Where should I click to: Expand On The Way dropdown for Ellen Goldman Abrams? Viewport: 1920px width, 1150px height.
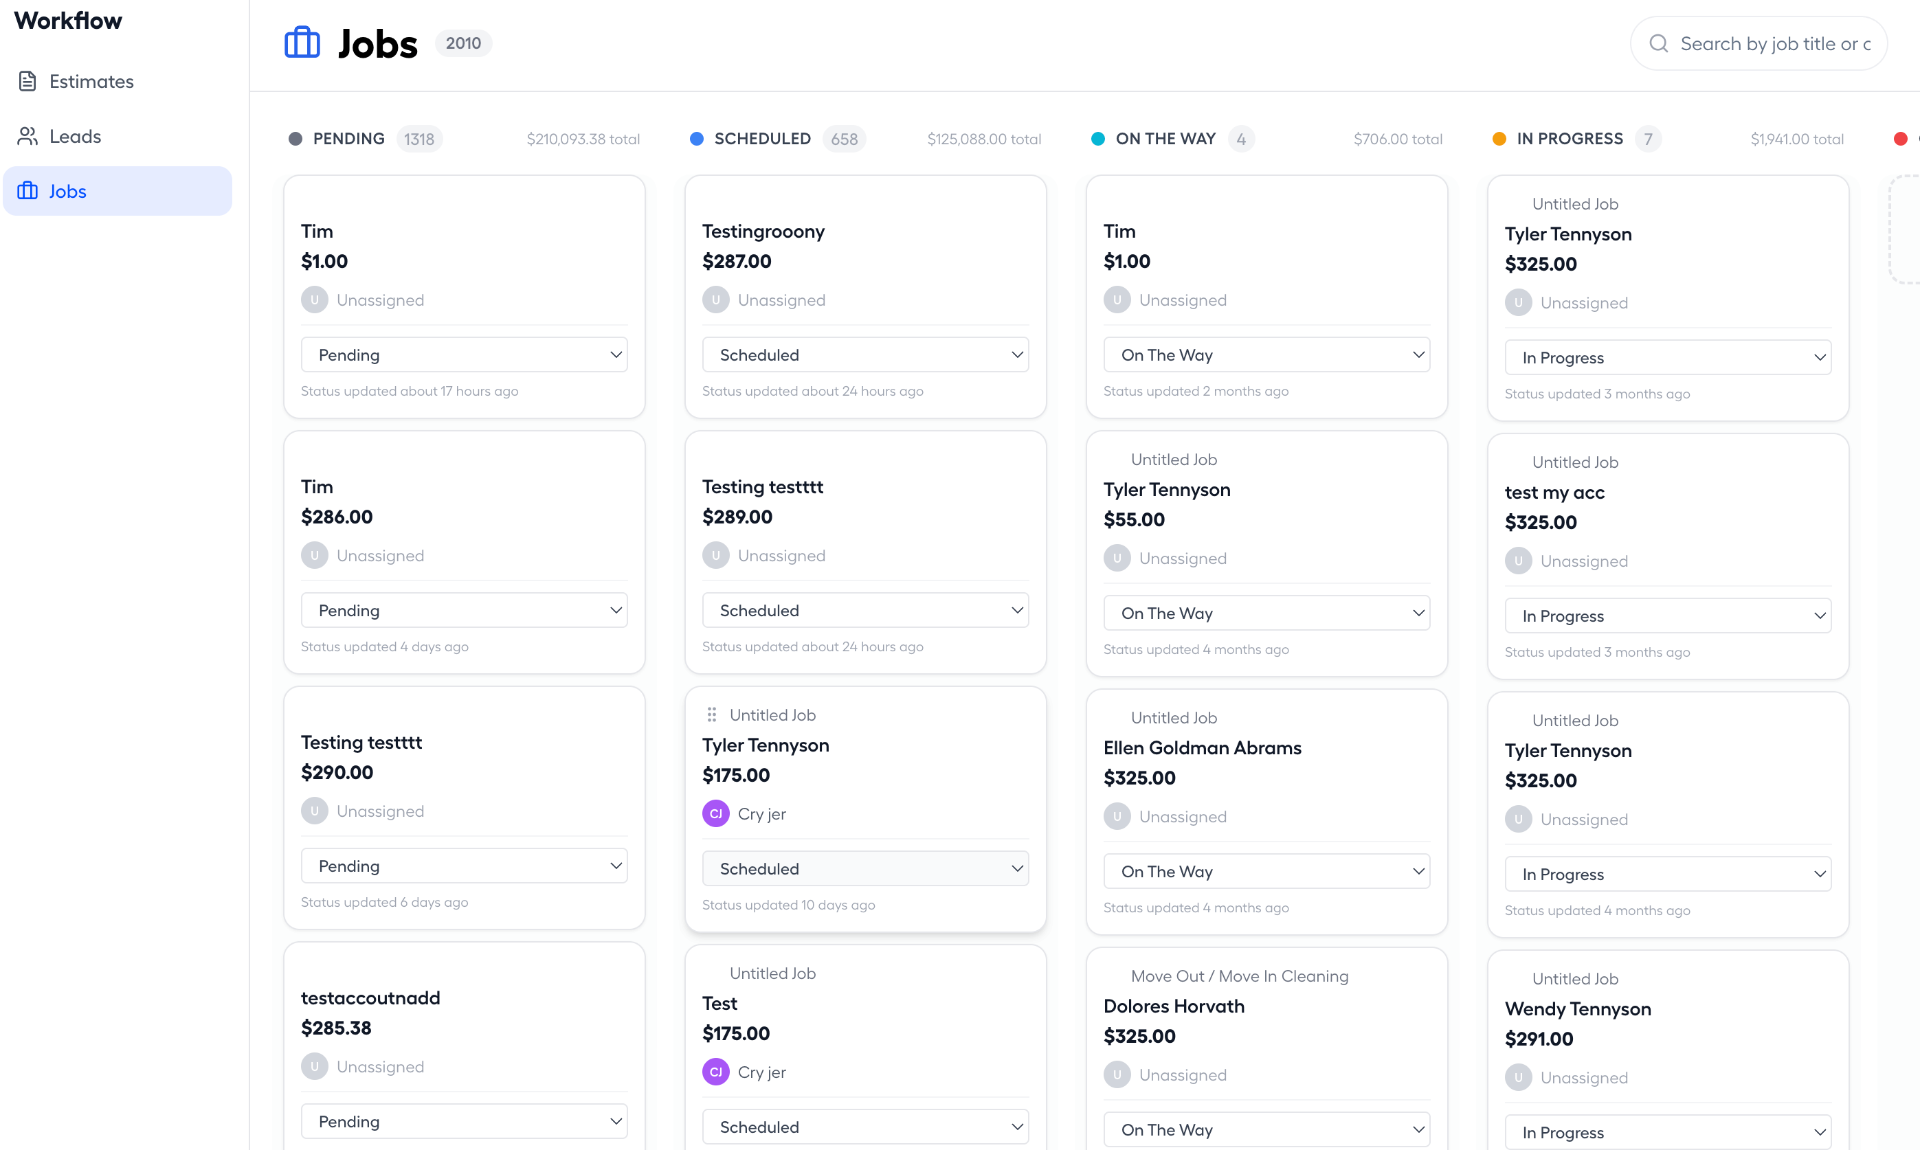pos(1266,871)
